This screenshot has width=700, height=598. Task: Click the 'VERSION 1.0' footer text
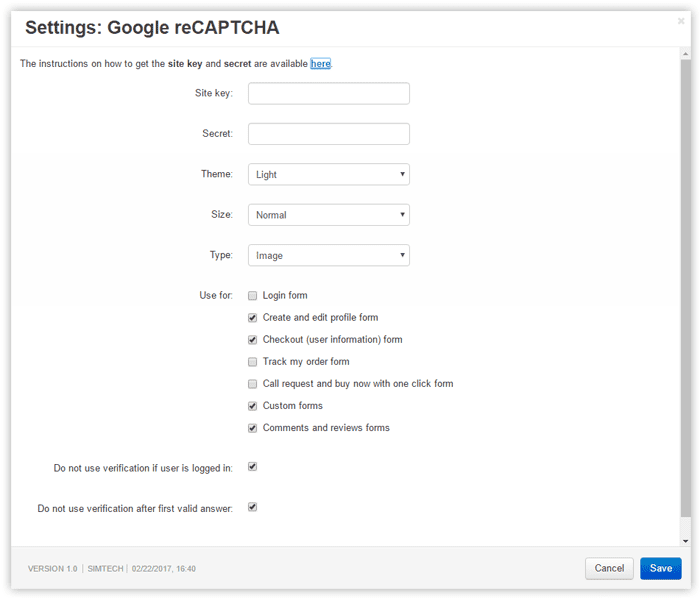tap(53, 569)
